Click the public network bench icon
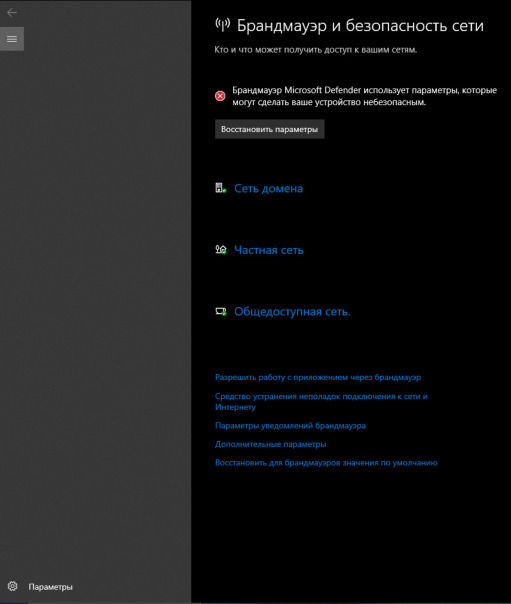Image resolution: width=511 pixels, height=604 pixels. 221,311
